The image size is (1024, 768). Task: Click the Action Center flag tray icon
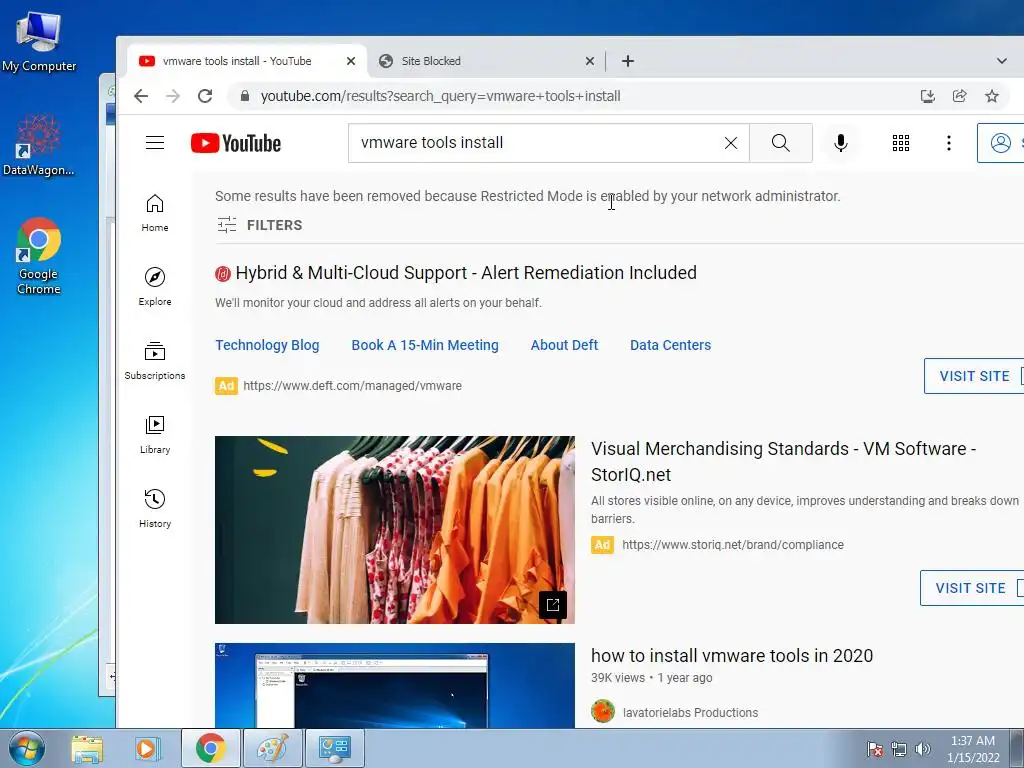point(875,749)
